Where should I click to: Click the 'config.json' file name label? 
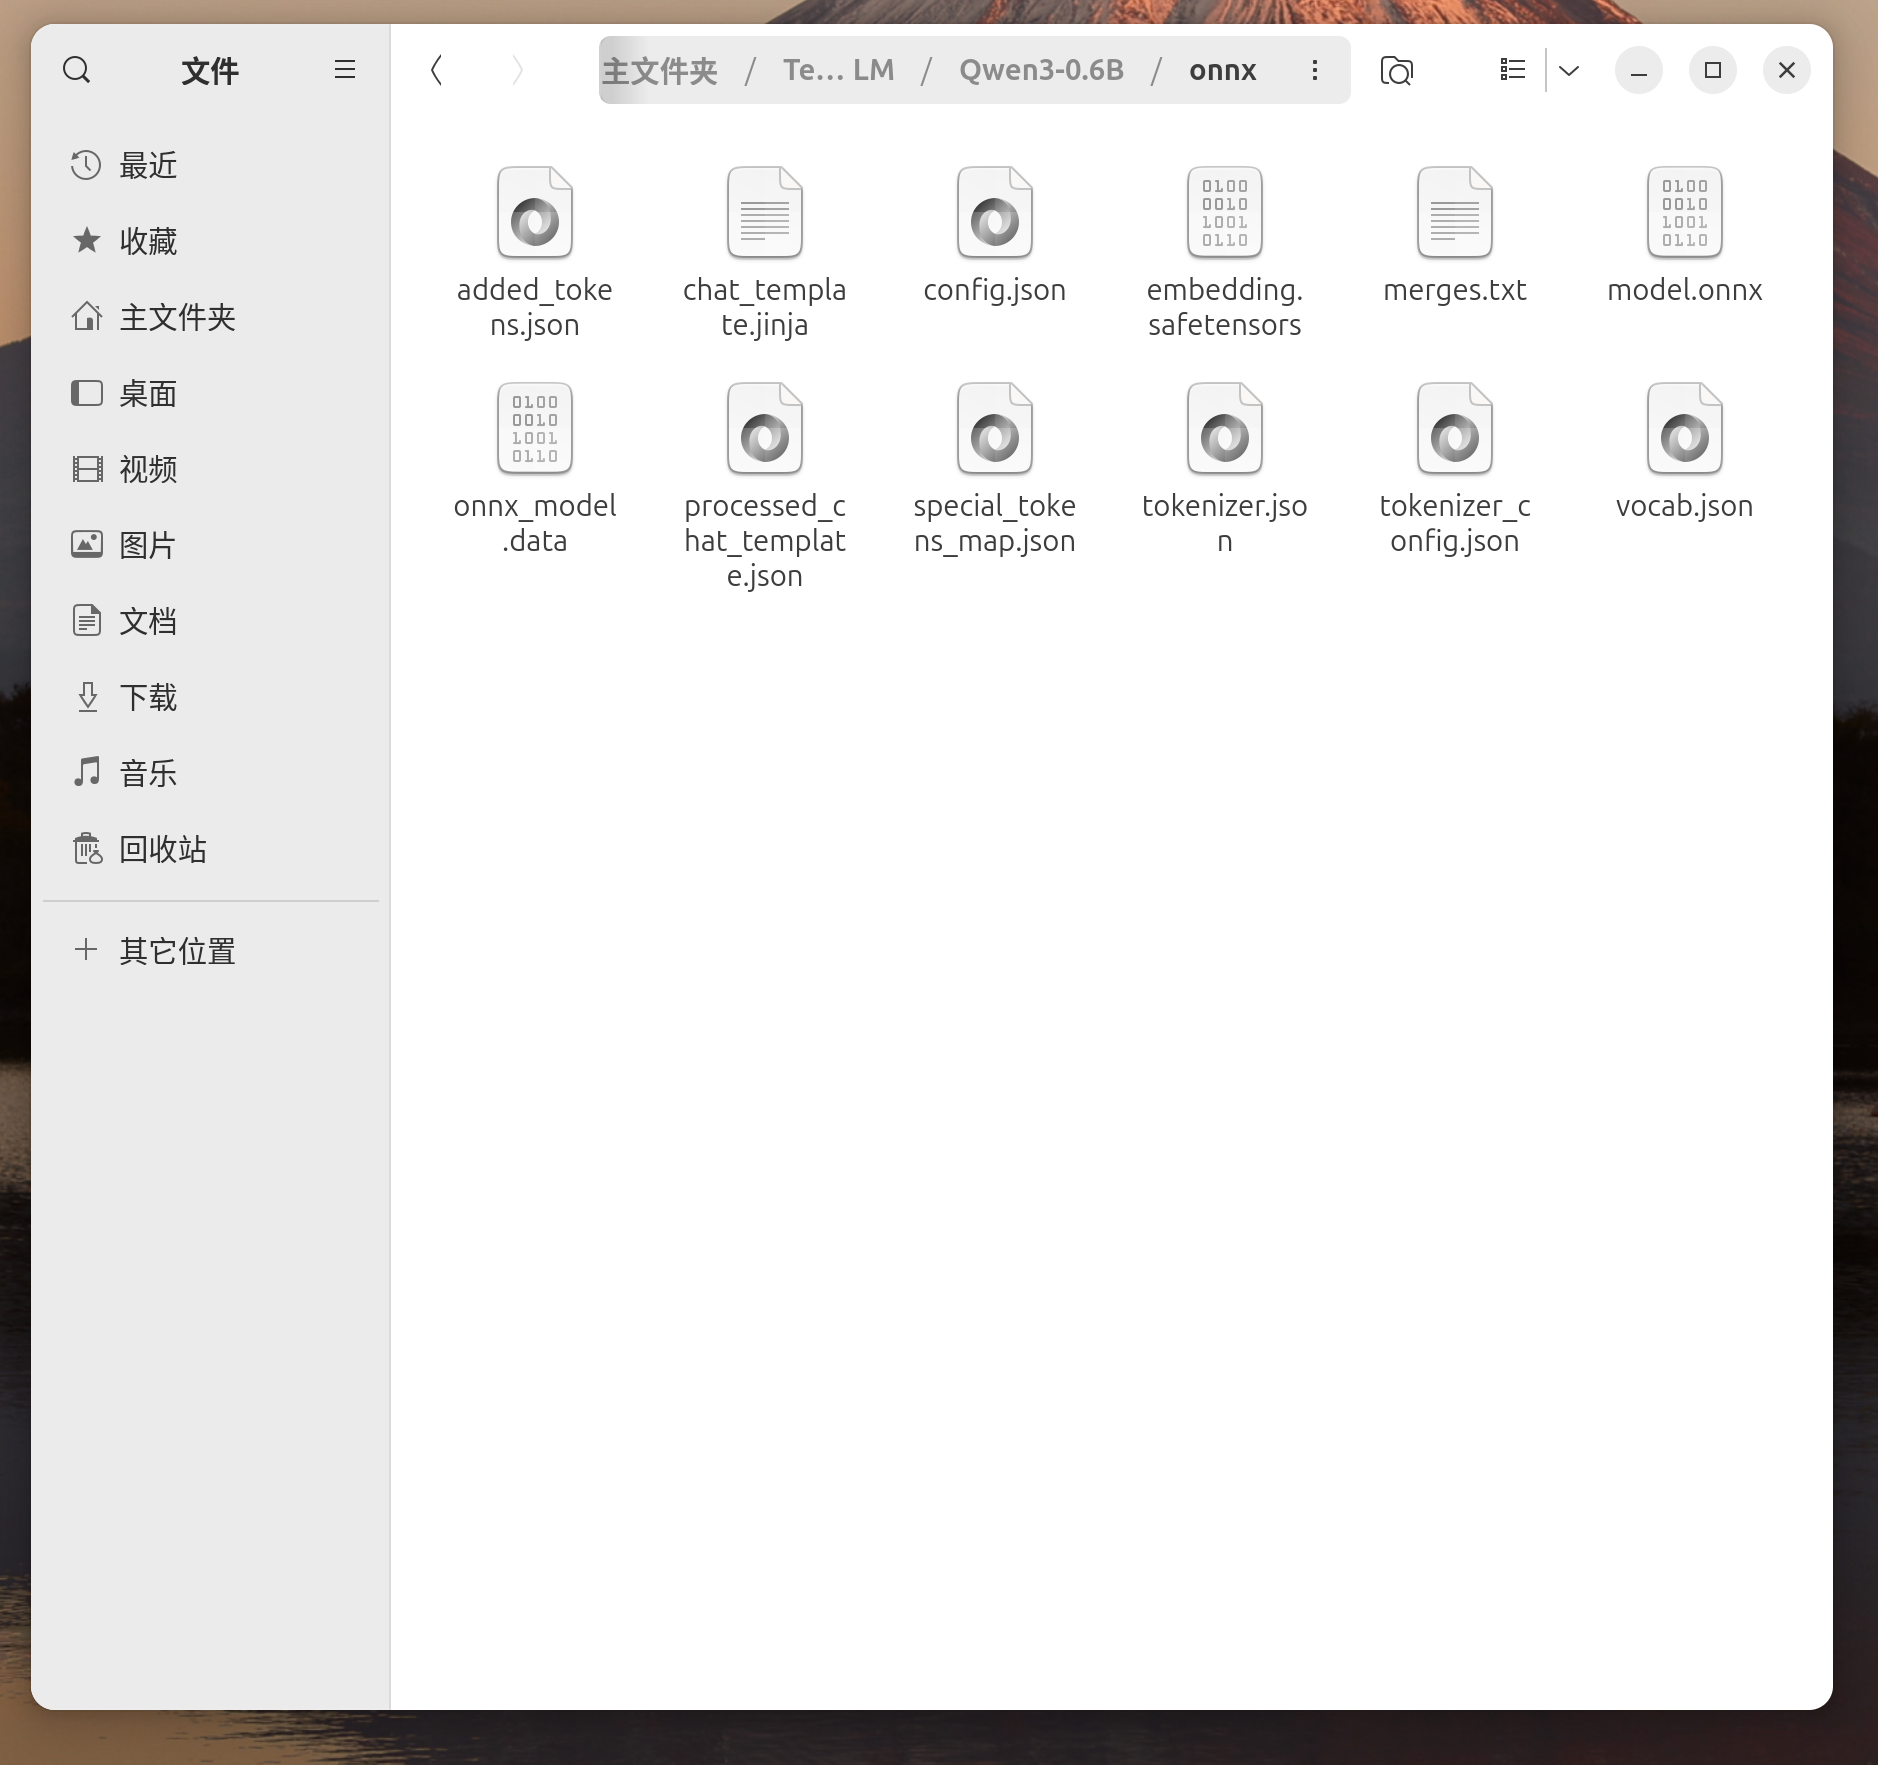995,290
